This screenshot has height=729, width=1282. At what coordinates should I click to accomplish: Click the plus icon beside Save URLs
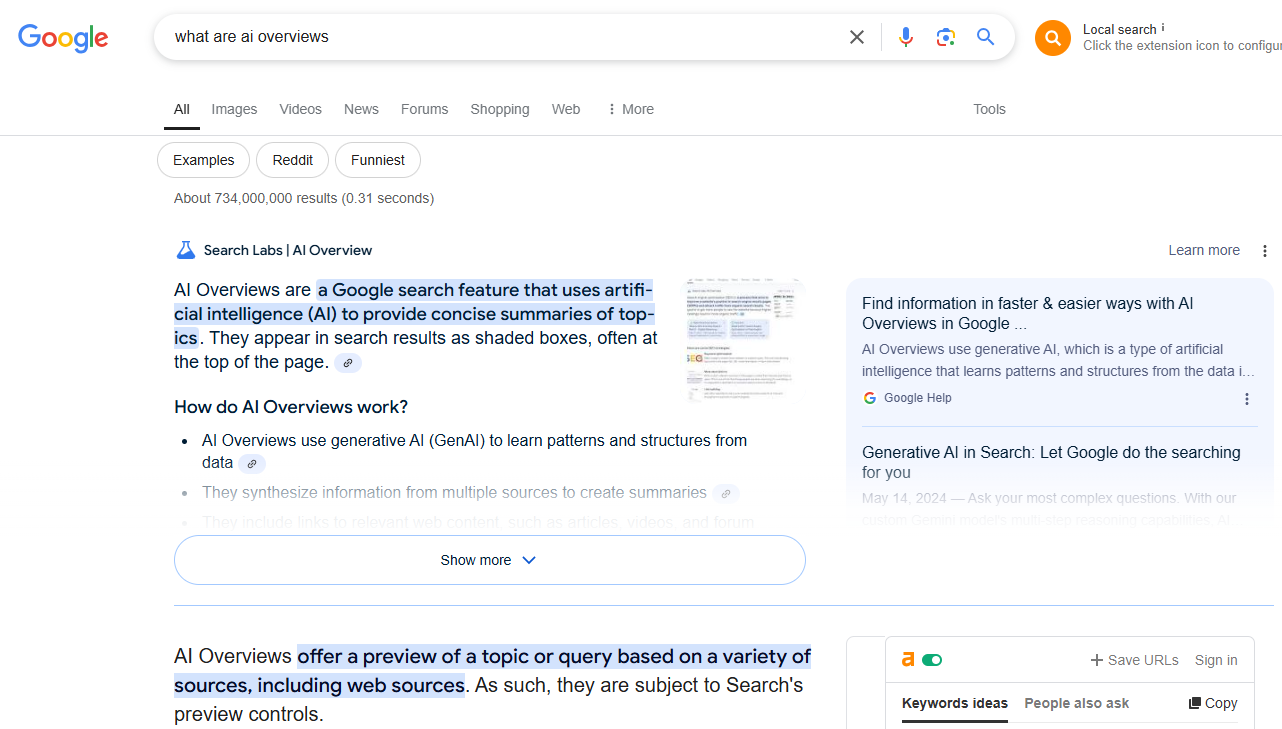pos(1097,660)
